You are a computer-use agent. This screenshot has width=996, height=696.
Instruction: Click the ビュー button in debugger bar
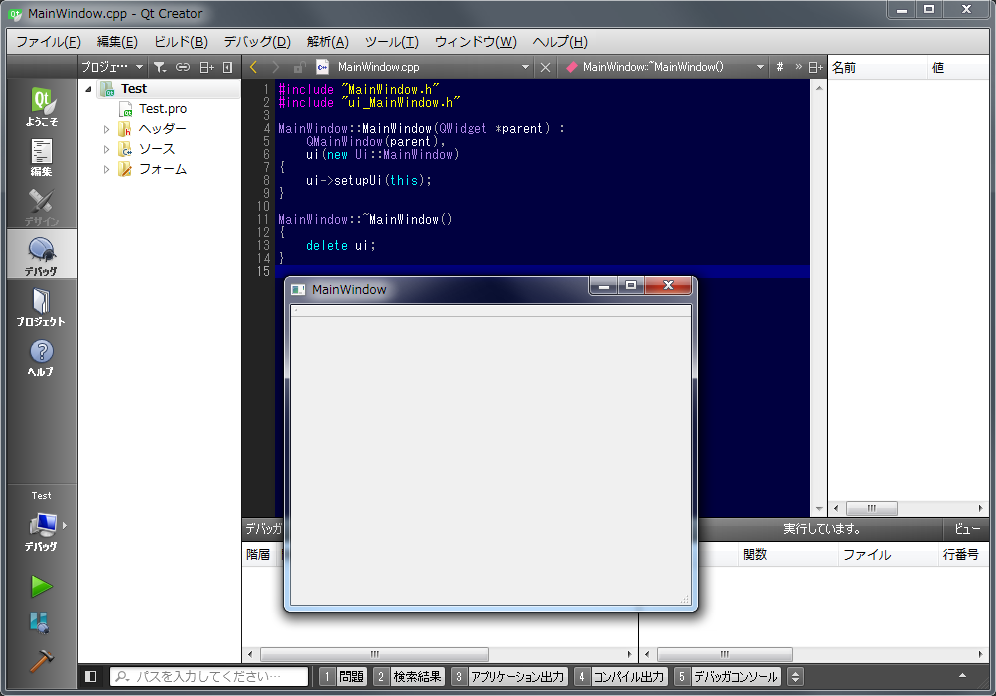pos(967,528)
